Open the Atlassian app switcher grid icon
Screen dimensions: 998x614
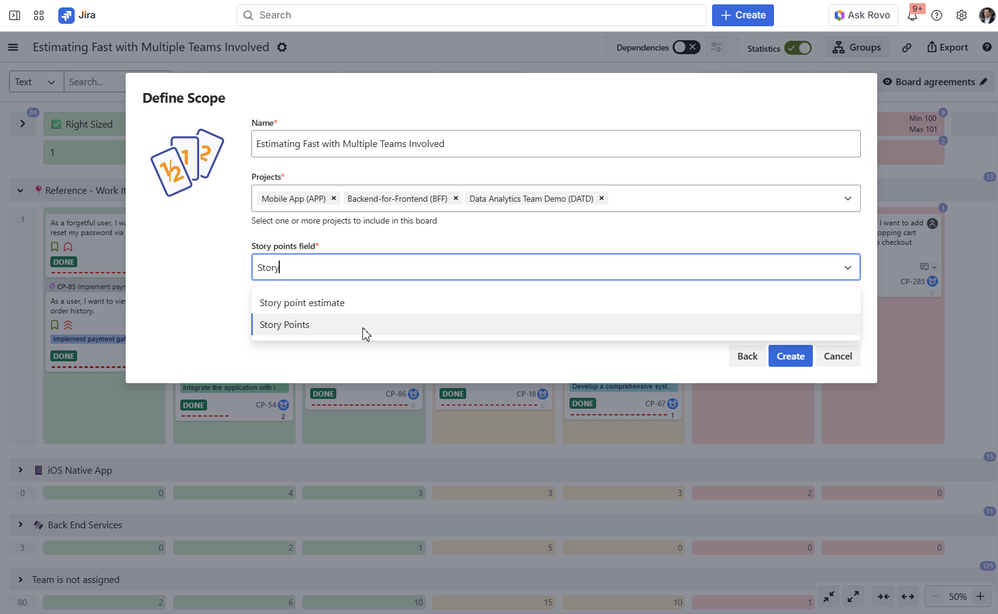(38, 15)
